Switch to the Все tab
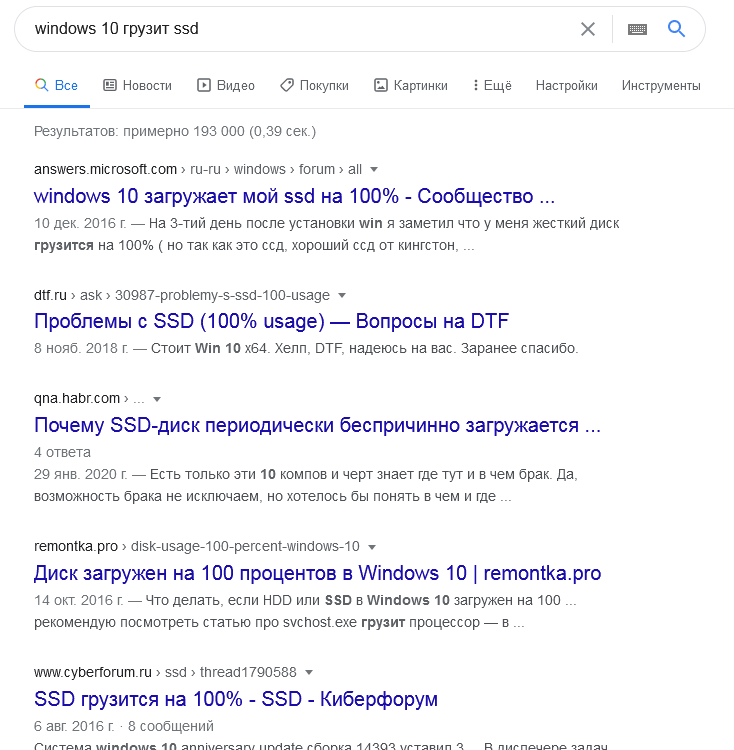Screen dimensions: 734x750 [56, 85]
